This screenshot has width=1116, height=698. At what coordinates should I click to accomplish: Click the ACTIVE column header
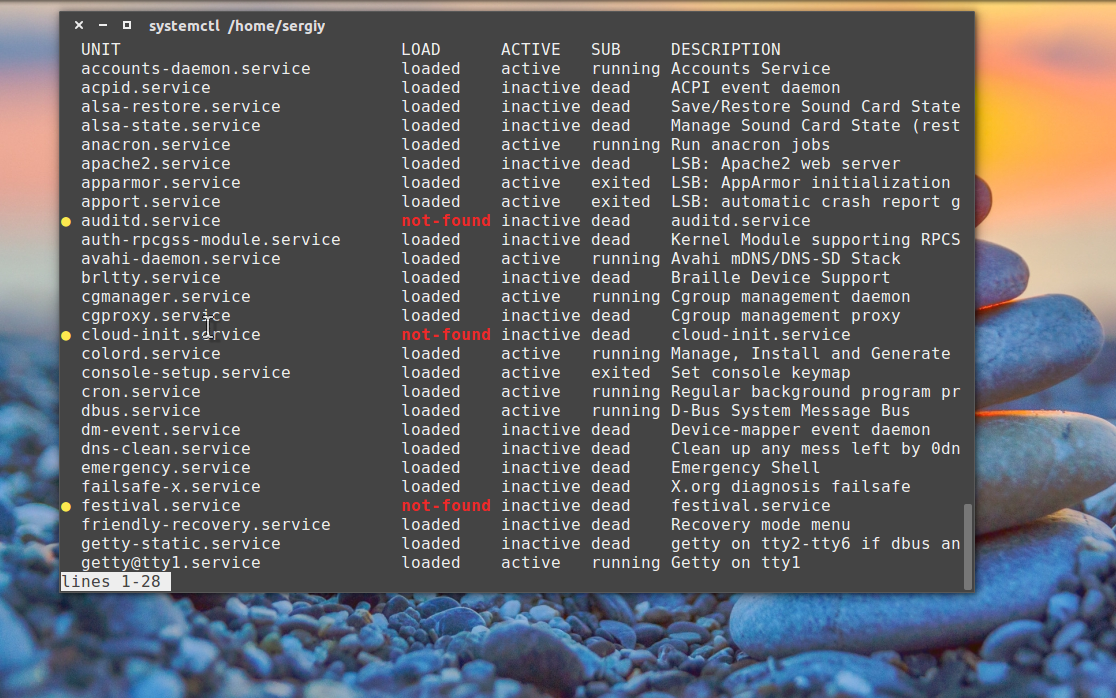tap(530, 49)
